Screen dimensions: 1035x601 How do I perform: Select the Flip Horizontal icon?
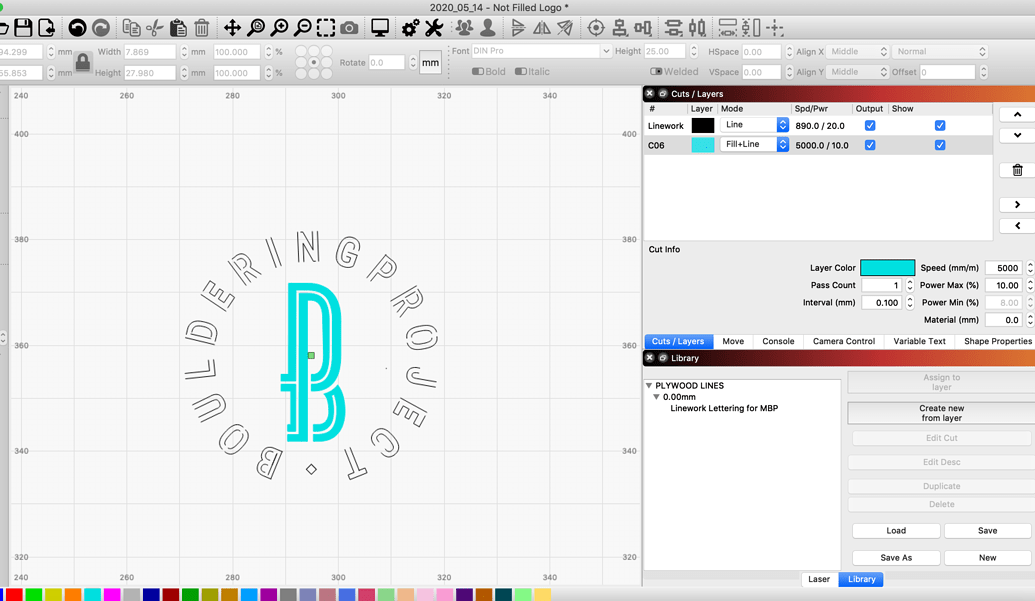click(540, 27)
